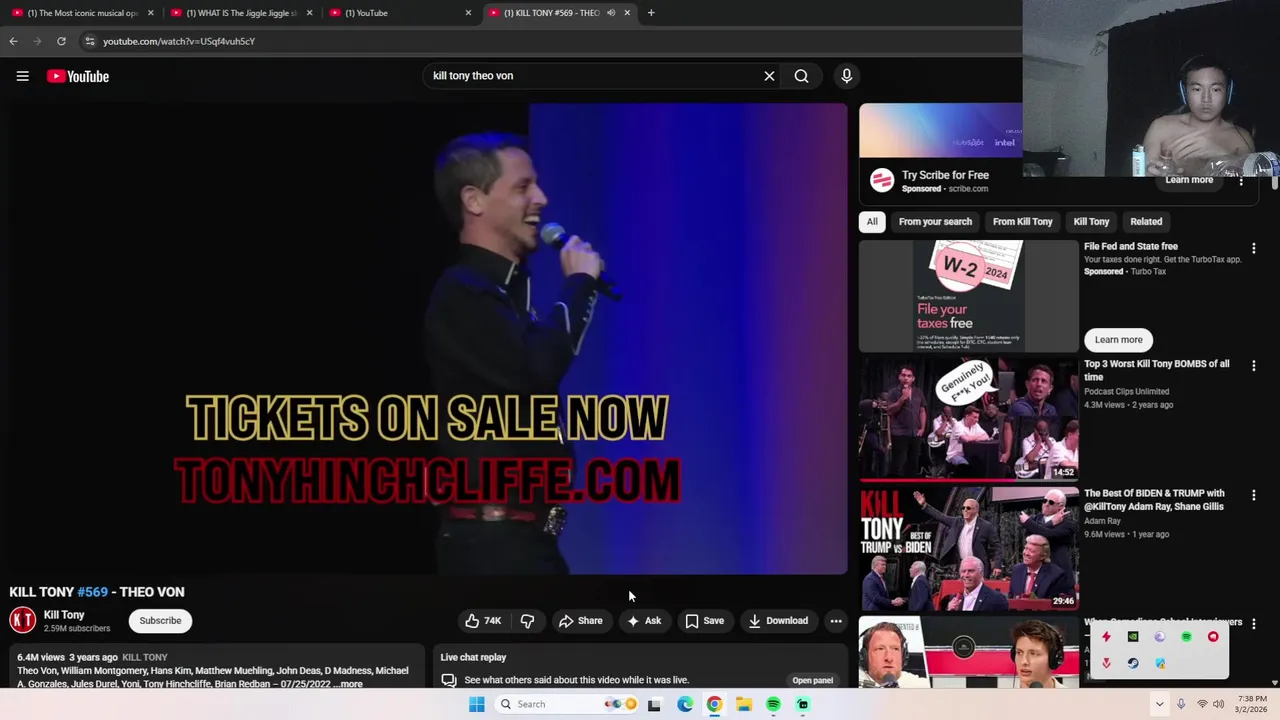Open the Kill Tony Trump vs Biden thumbnail

969,549
